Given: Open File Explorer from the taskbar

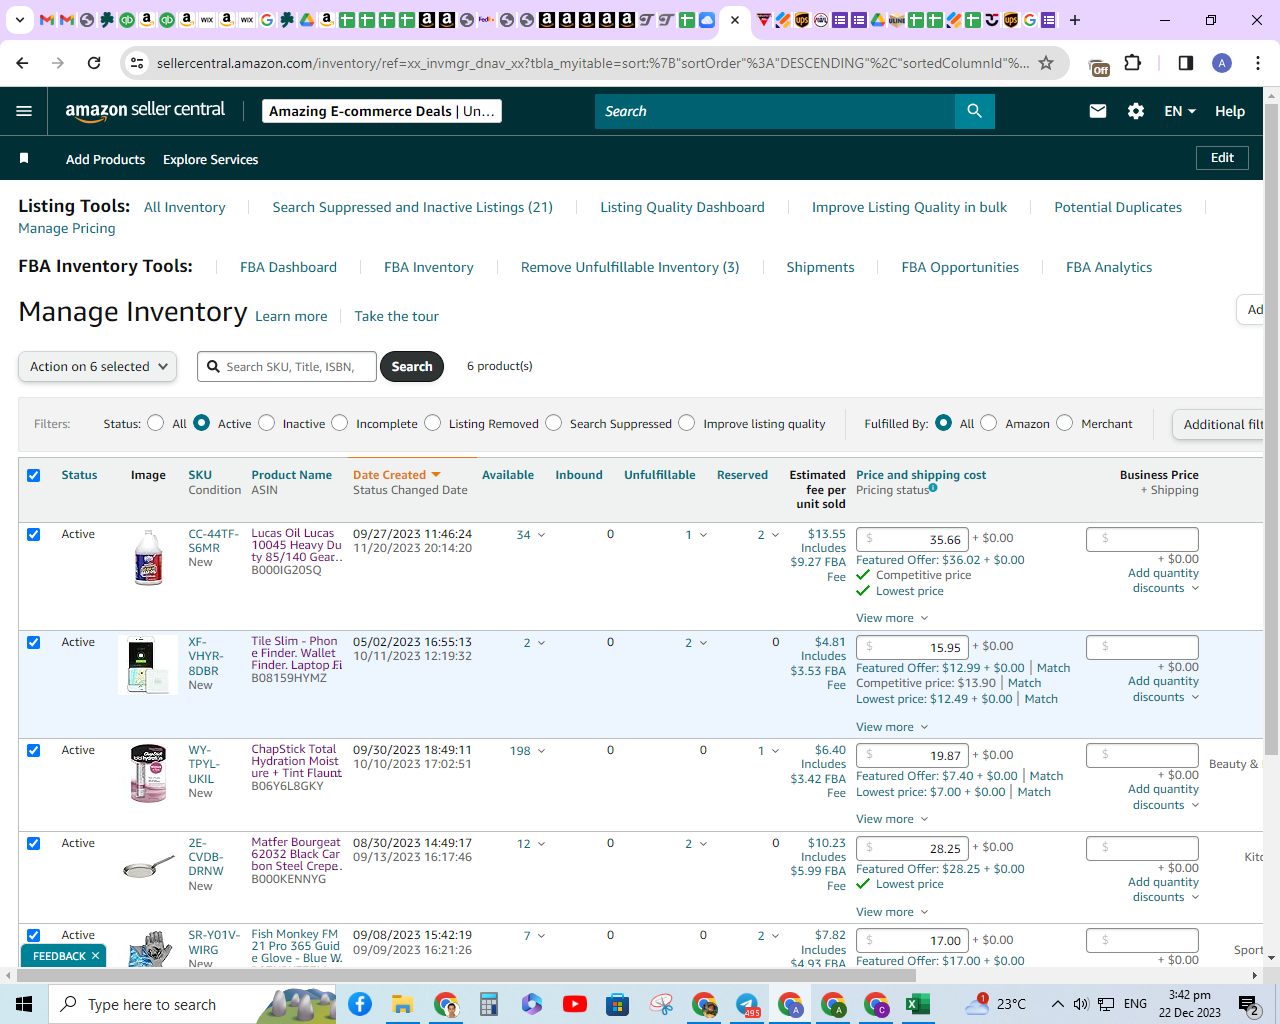Looking at the screenshot, I should (403, 1004).
